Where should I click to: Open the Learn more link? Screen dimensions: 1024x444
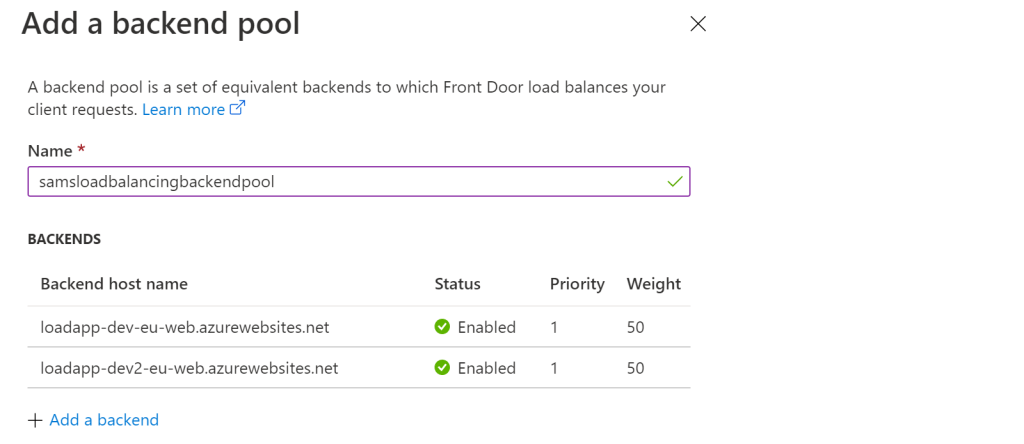(x=183, y=109)
